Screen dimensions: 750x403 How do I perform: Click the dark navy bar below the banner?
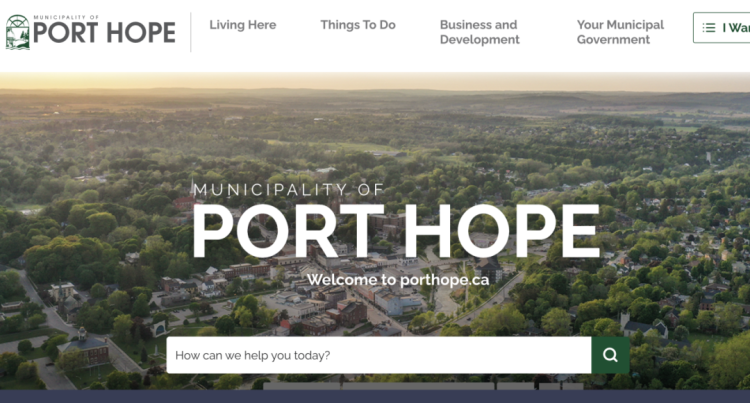pos(375,396)
